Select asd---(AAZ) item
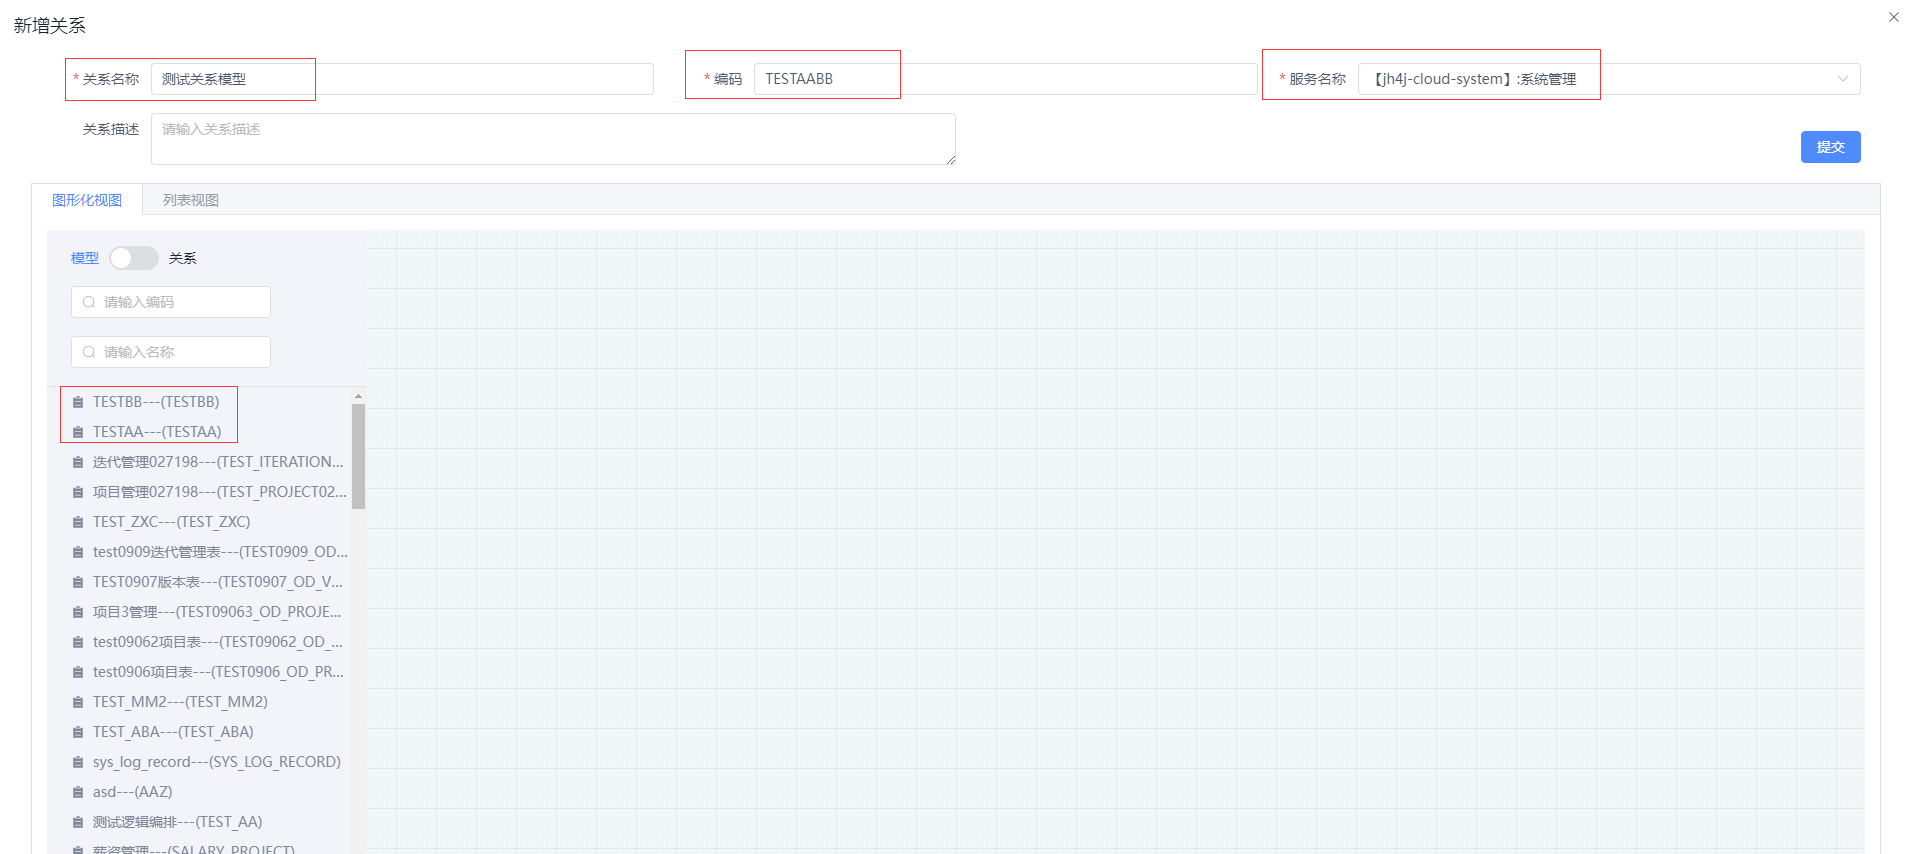The width and height of the screenshot is (1911, 854). [133, 792]
